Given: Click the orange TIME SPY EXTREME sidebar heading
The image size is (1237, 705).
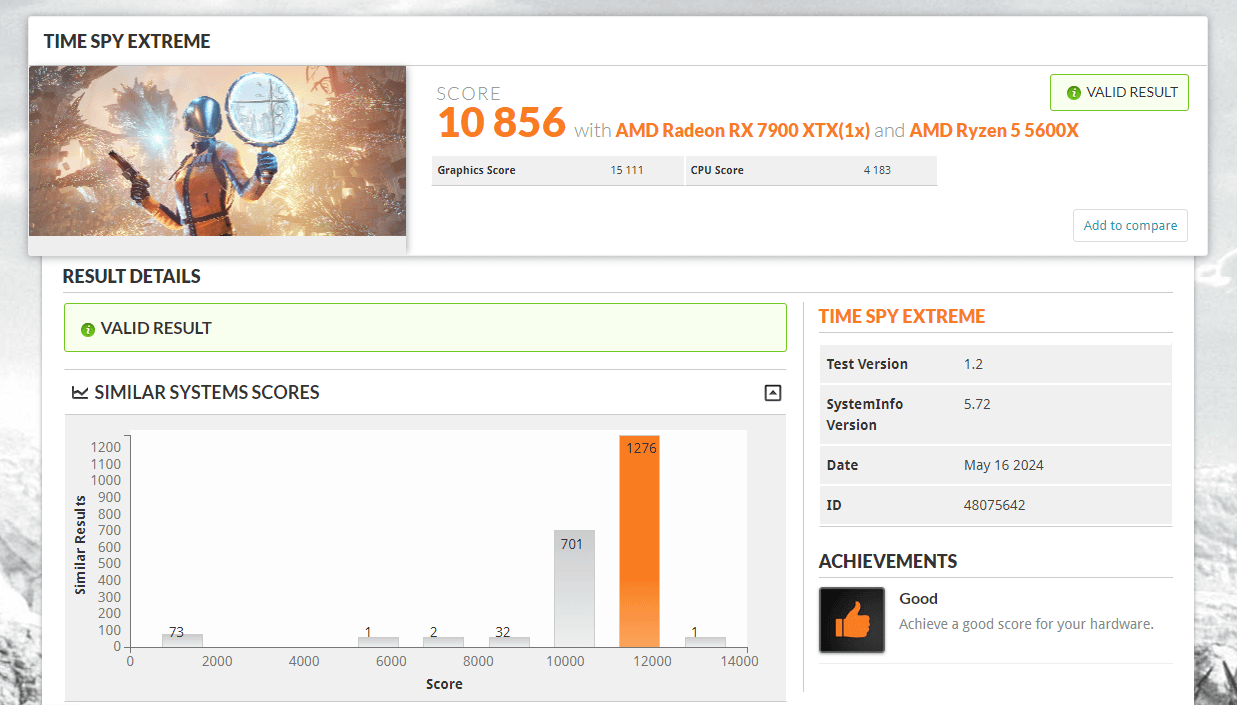Looking at the screenshot, I should tap(902, 316).
